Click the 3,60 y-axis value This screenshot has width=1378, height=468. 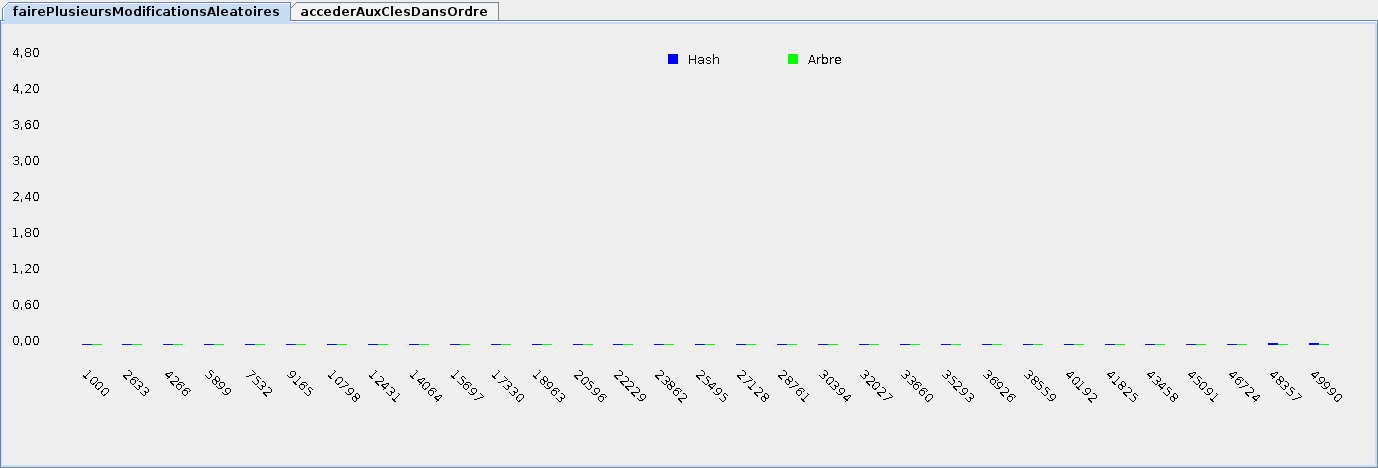(x=25, y=125)
